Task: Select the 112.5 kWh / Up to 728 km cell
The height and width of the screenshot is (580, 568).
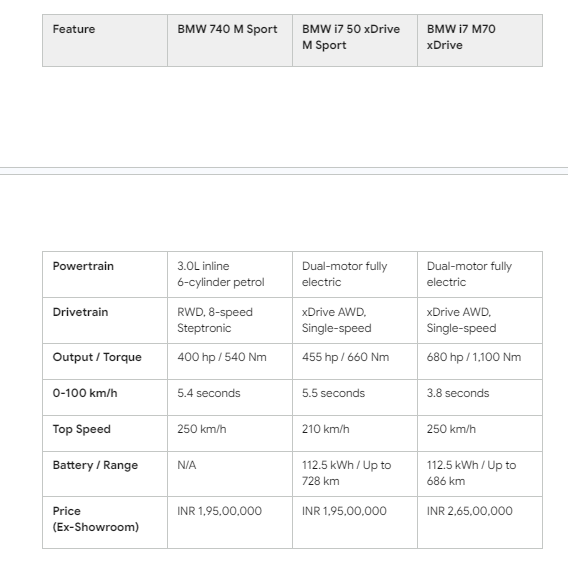Action: (355, 474)
